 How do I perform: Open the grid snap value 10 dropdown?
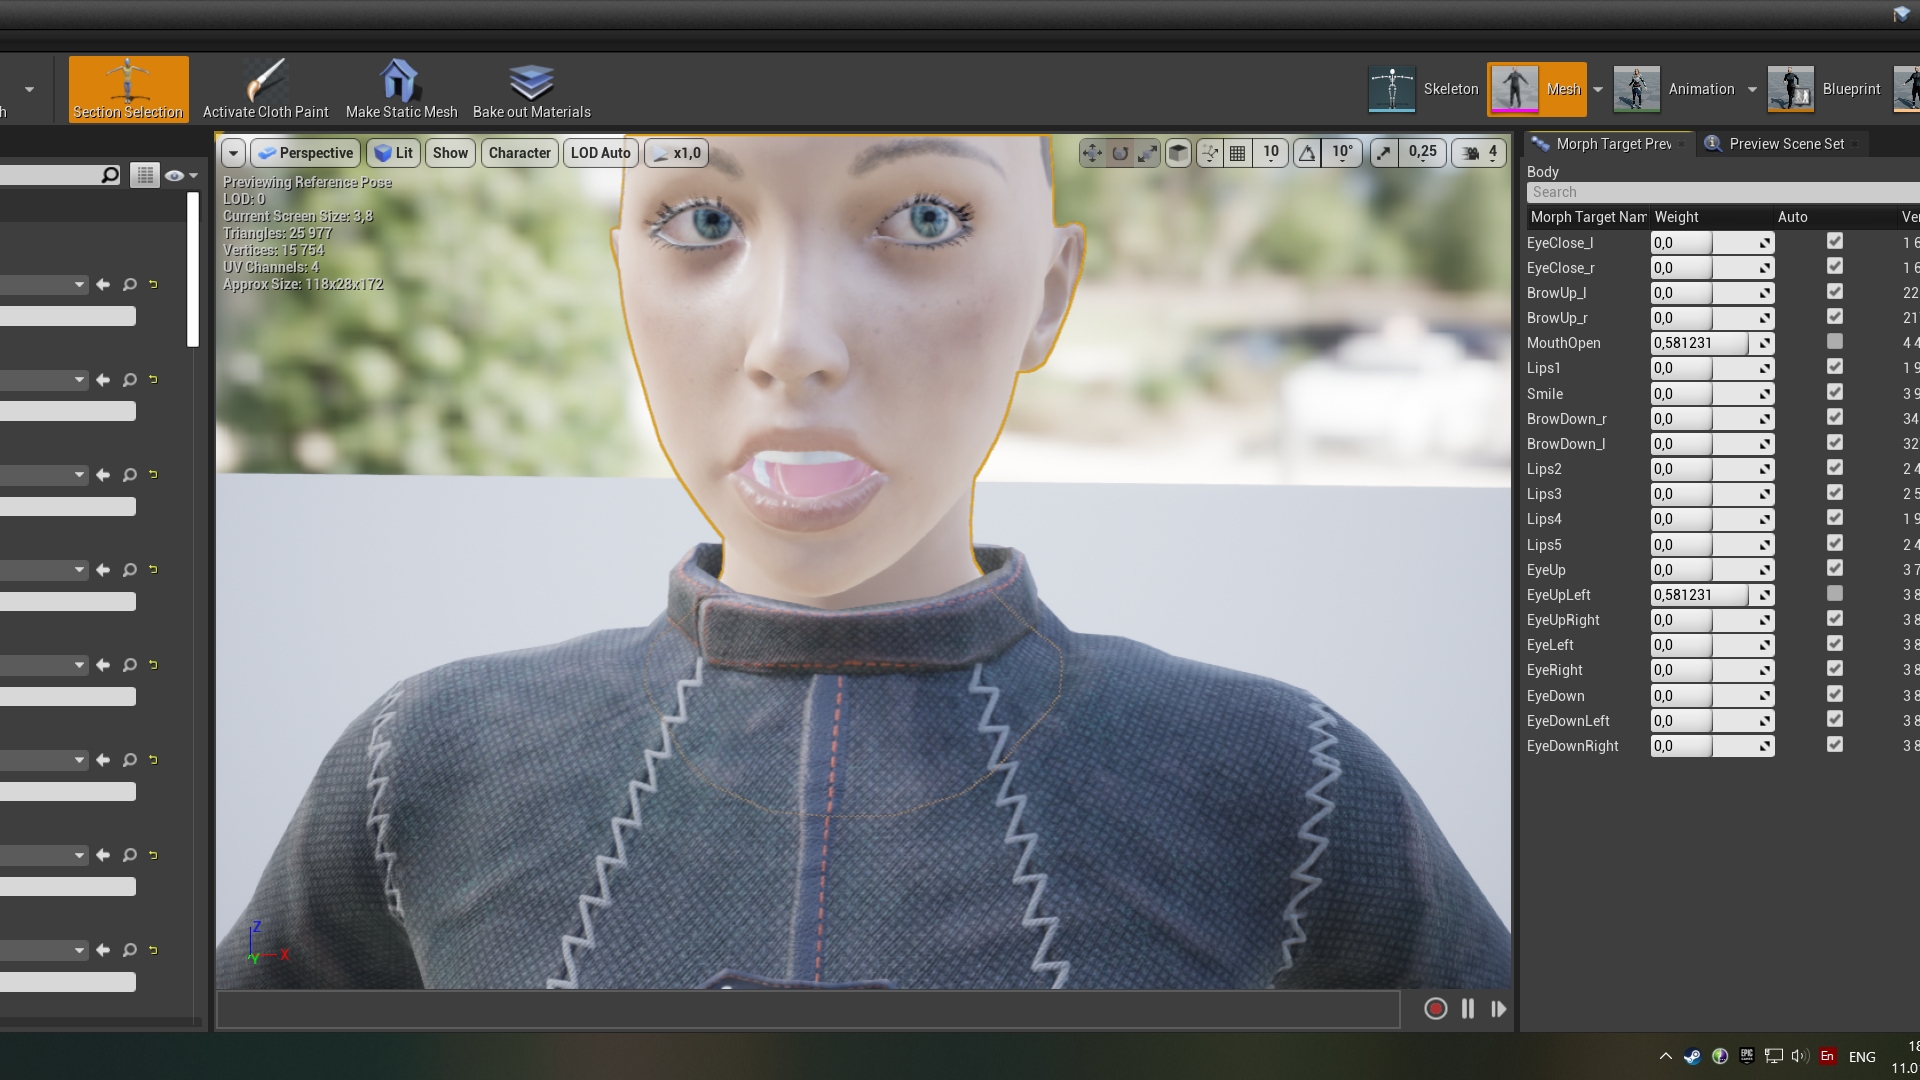(x=1270, y=153)
